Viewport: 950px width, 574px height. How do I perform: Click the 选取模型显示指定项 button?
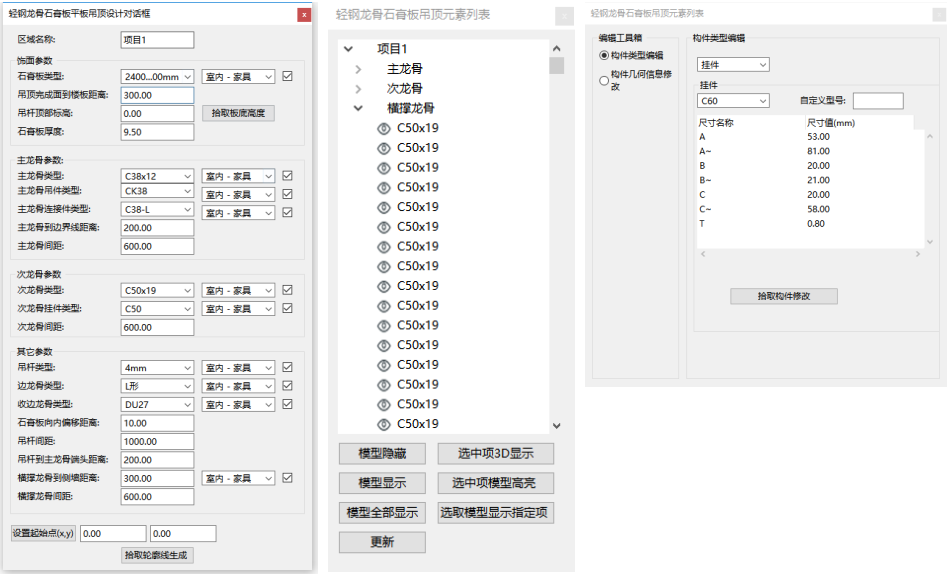496,513
